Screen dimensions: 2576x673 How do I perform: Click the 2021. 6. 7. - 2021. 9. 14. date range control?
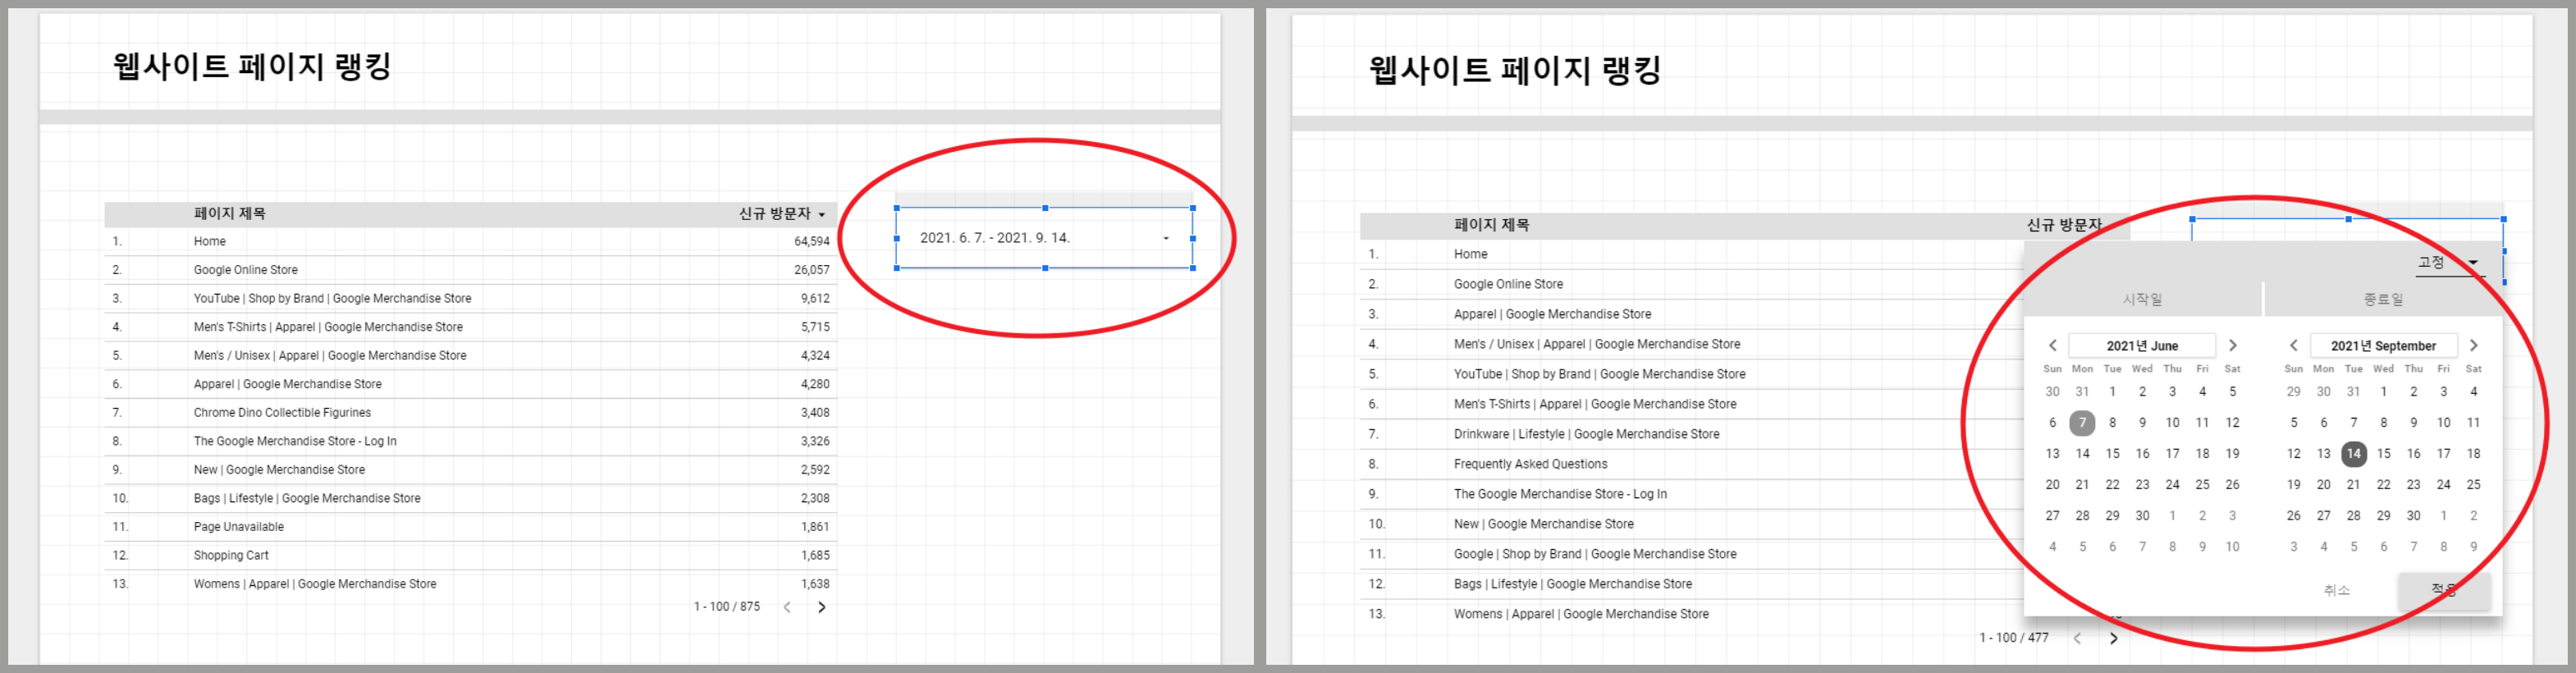click(1044, 238)
